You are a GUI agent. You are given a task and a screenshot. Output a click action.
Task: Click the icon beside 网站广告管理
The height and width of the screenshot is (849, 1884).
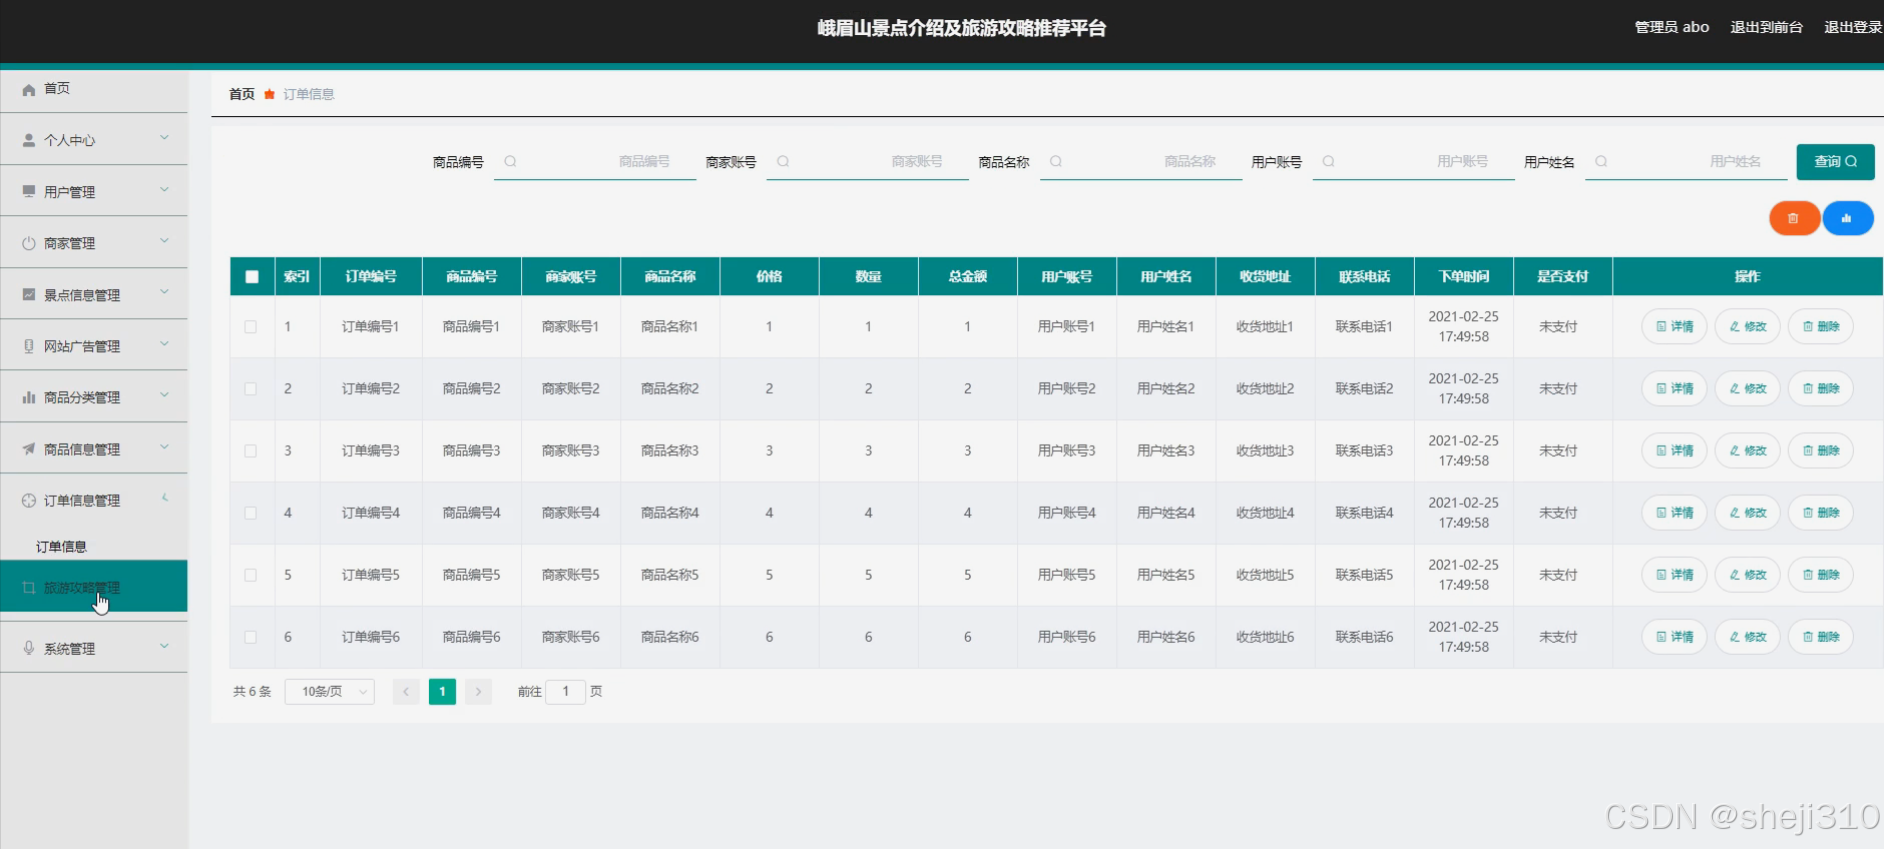click(29, 346)
